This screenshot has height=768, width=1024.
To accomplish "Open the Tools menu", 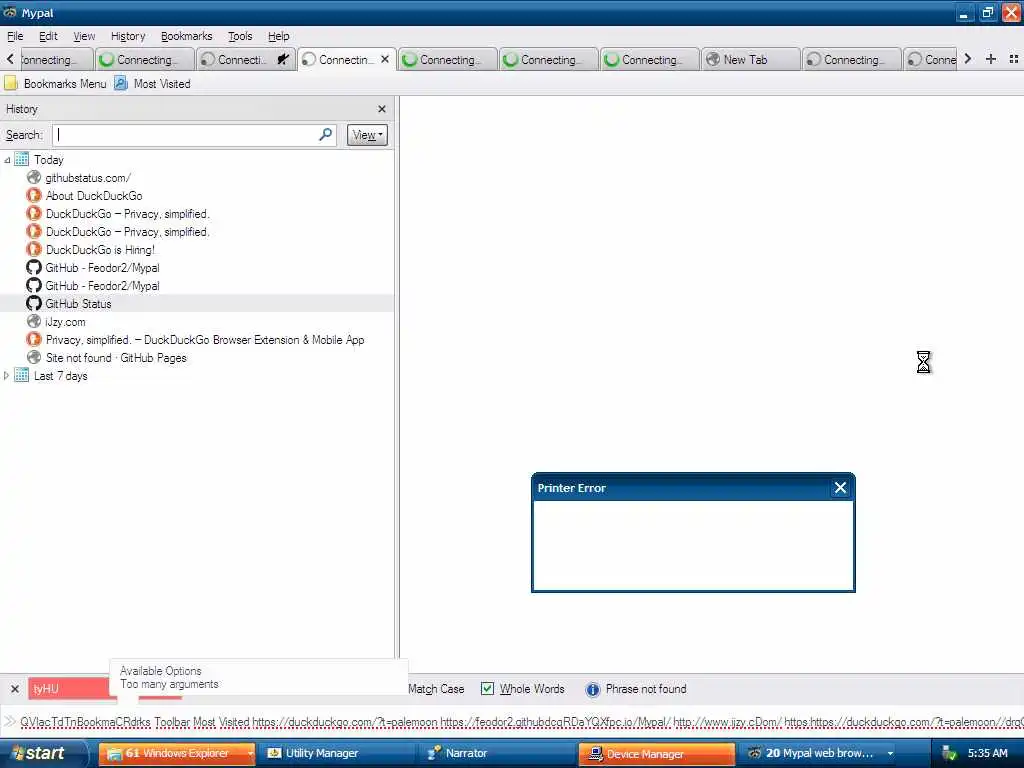I will (x=240, y=36).
